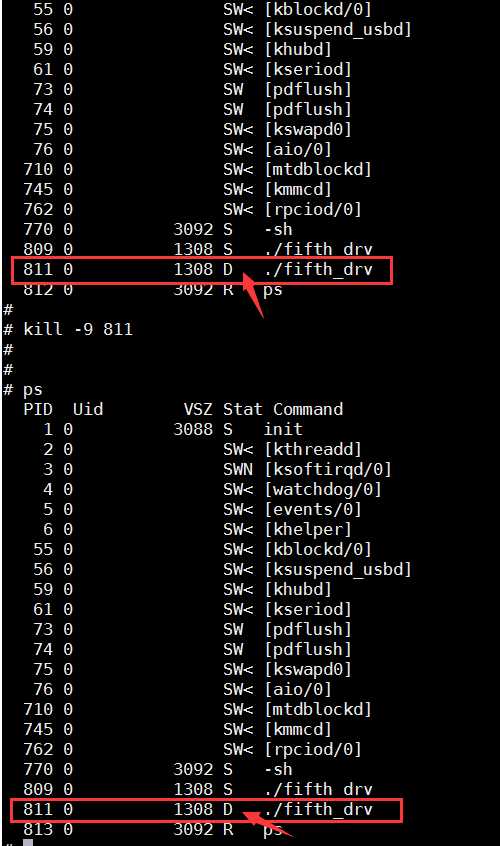Image resolution: width=500 pixels, height=846 pixels.
Task: Click the 3092 value in the PID 813 row
Action: pyautogui.click(x=193, y=829)
